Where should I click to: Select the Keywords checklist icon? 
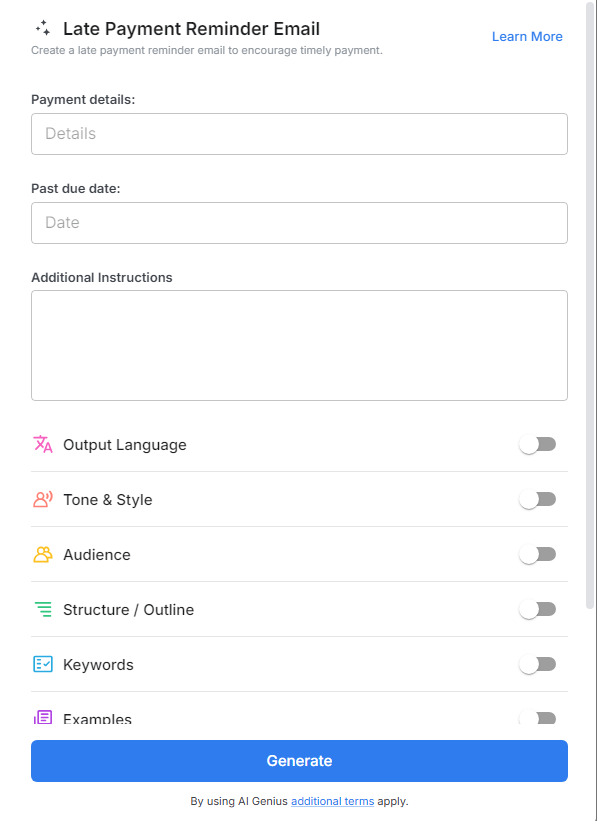[42, 664]
